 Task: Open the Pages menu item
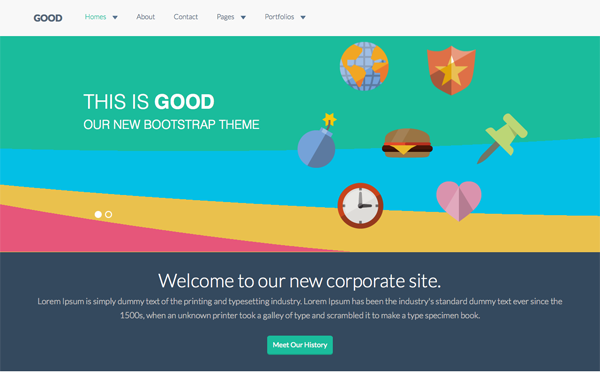coord(225,17)
